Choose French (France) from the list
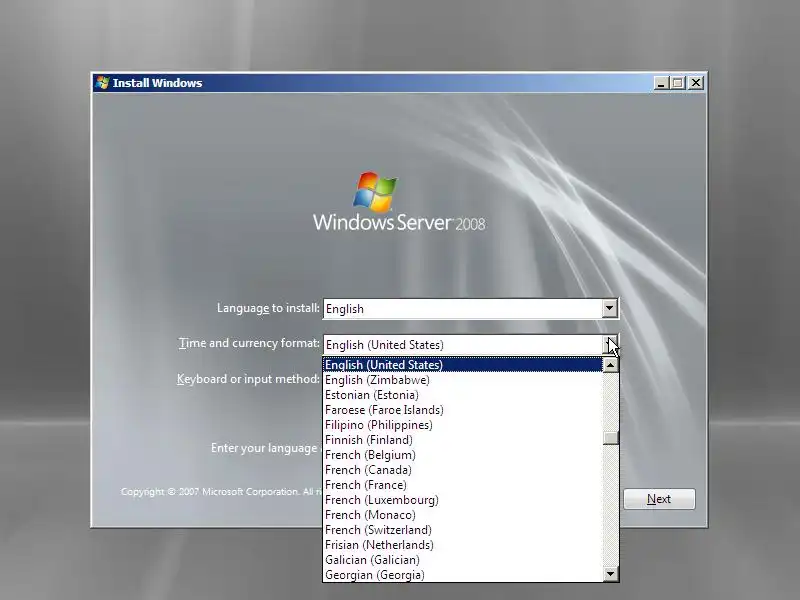This screenshot has width=800, height=600. 463,485
